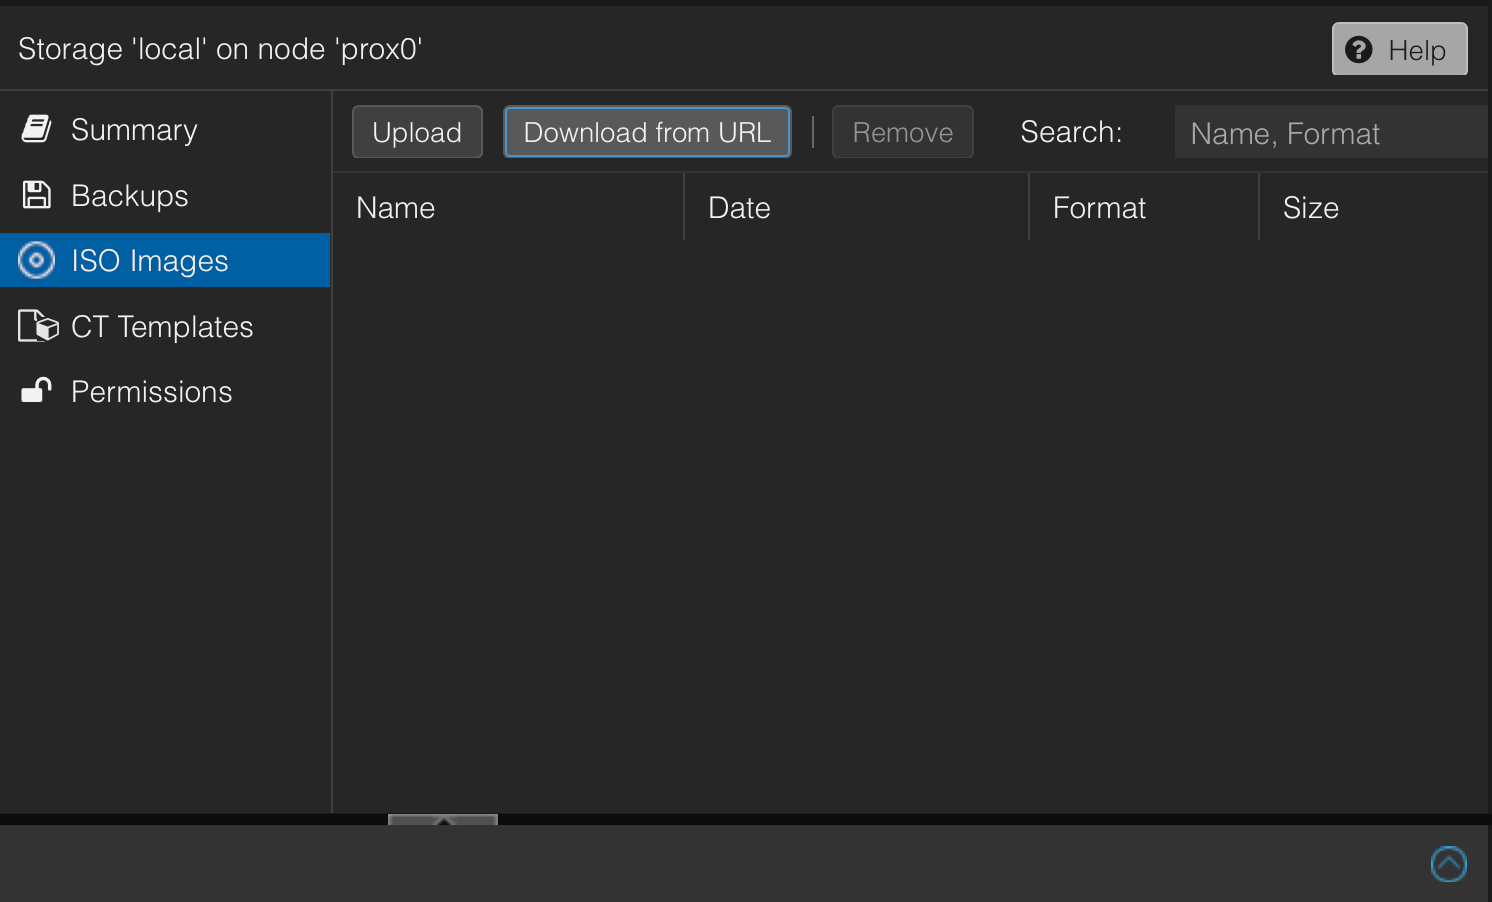Click the circular up-arrow icon at bottom right
Image resolution: width=1492 pixels, height=902 pixels.
(1448, 864)
